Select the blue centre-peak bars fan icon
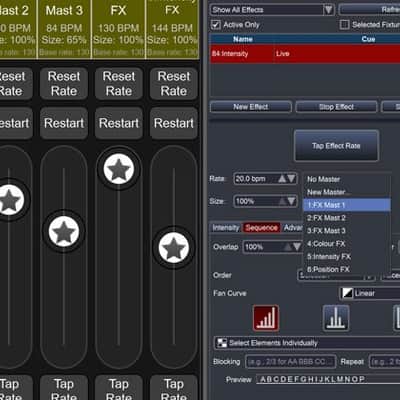 336,318
